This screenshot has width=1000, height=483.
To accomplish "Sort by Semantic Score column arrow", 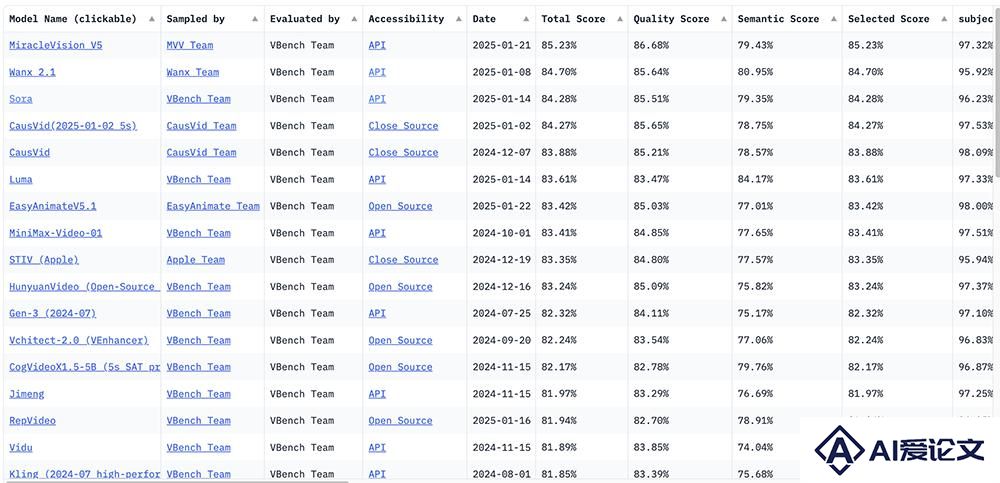I will pyautogui.click(x=834, y=19).
